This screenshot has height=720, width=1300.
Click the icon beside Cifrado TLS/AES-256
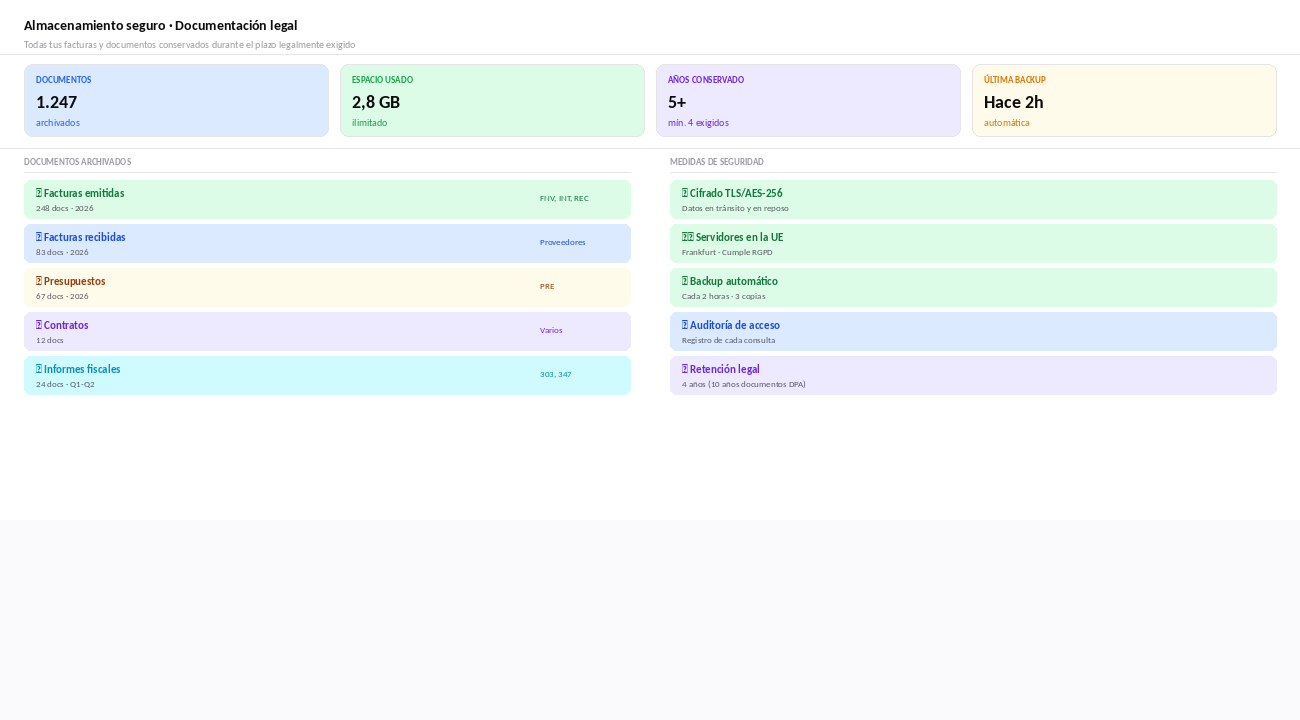tap(685, 193)
